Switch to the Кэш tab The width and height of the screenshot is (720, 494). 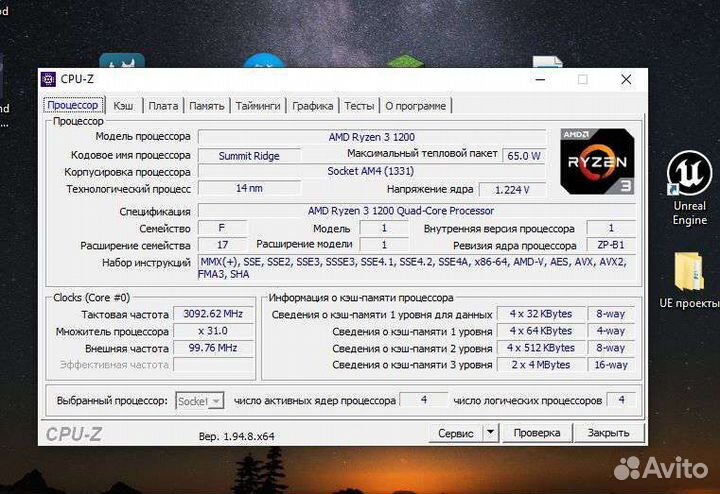(123, 106)
